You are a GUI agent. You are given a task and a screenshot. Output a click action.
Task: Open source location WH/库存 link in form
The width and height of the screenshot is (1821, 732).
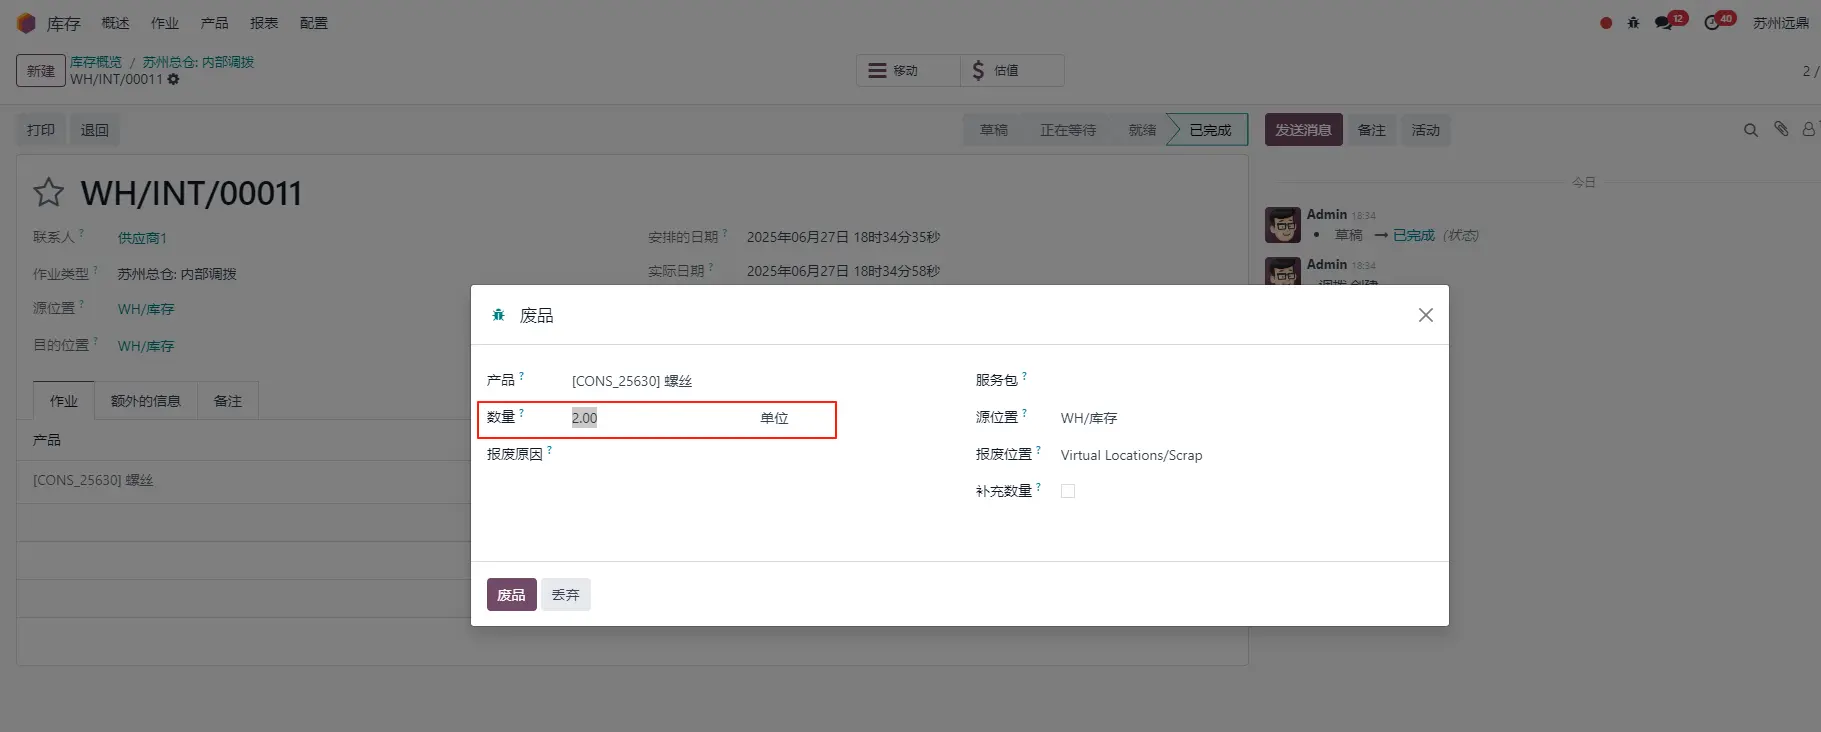pyautogui.click(x=146, y=309)
